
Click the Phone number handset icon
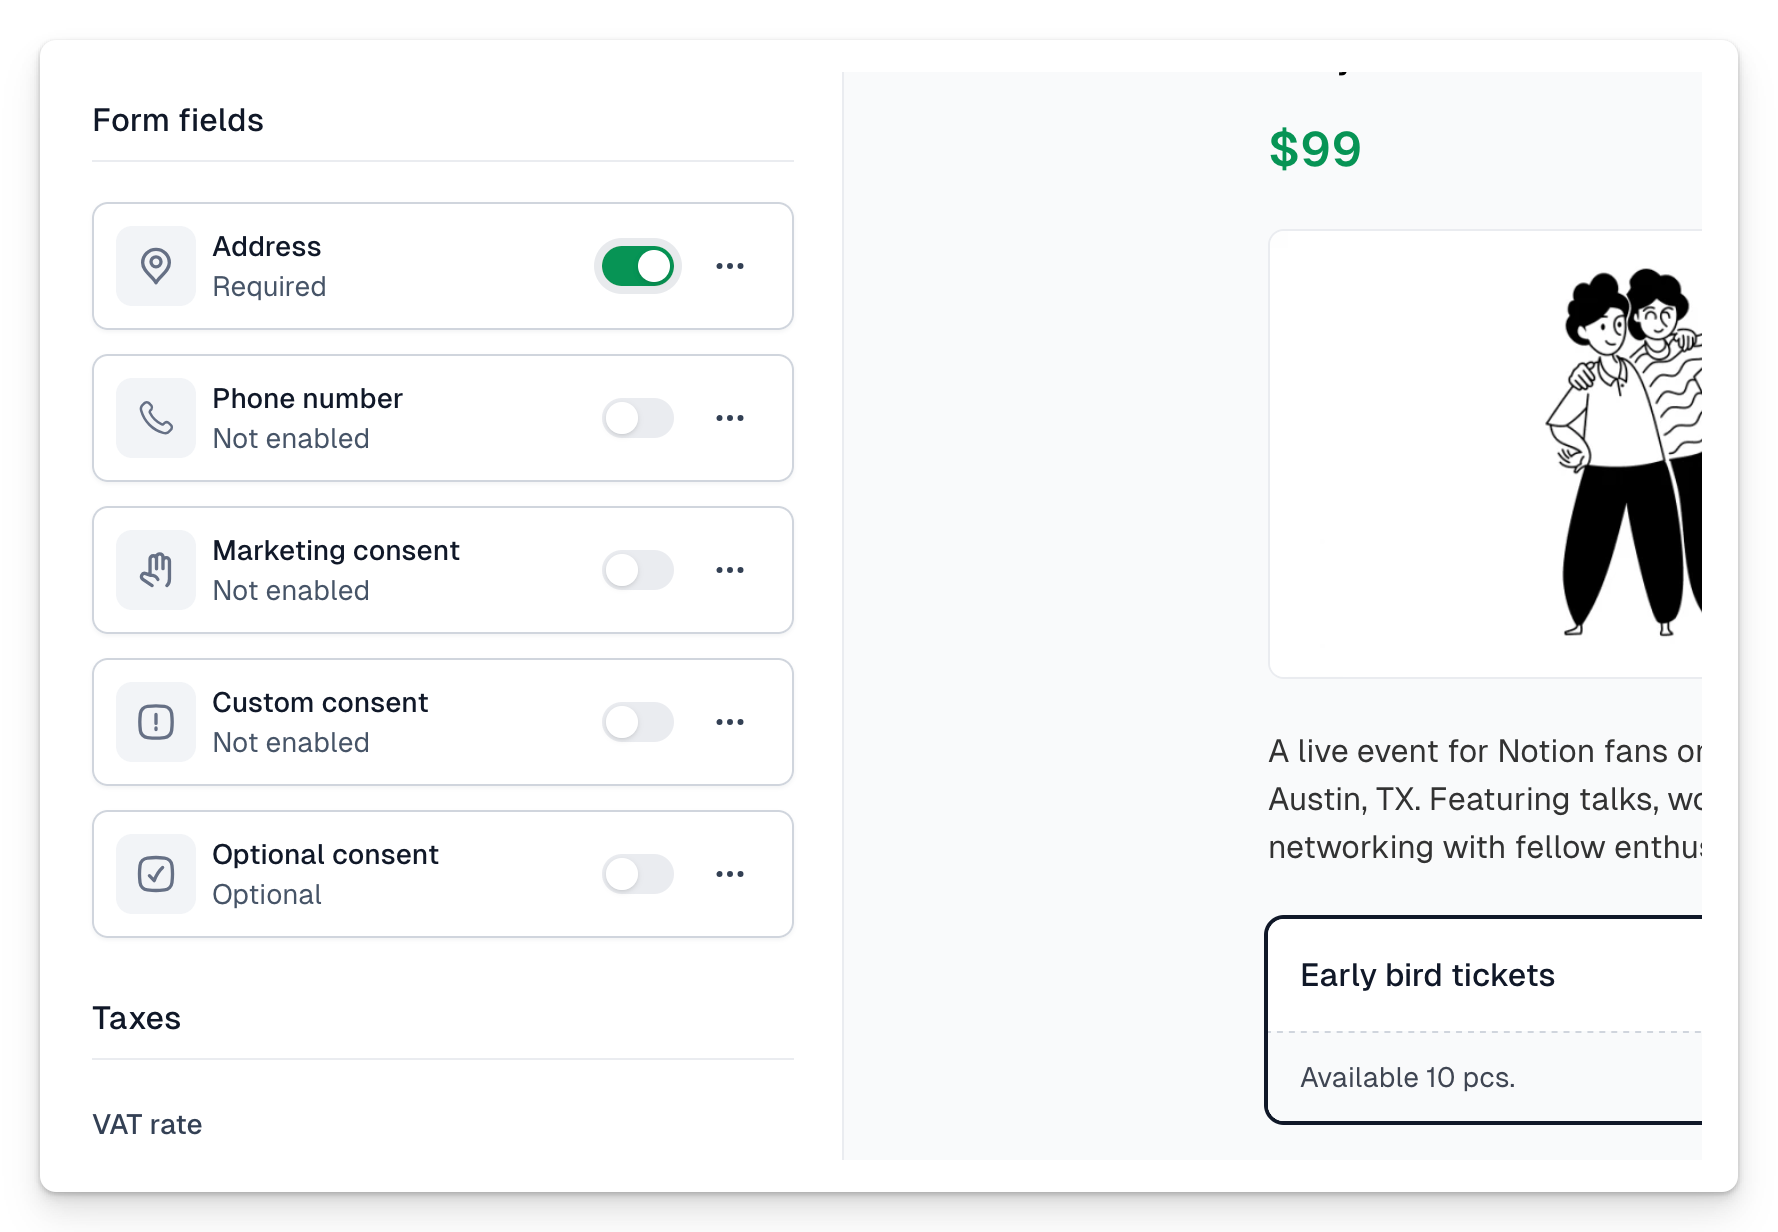(156, 418)
